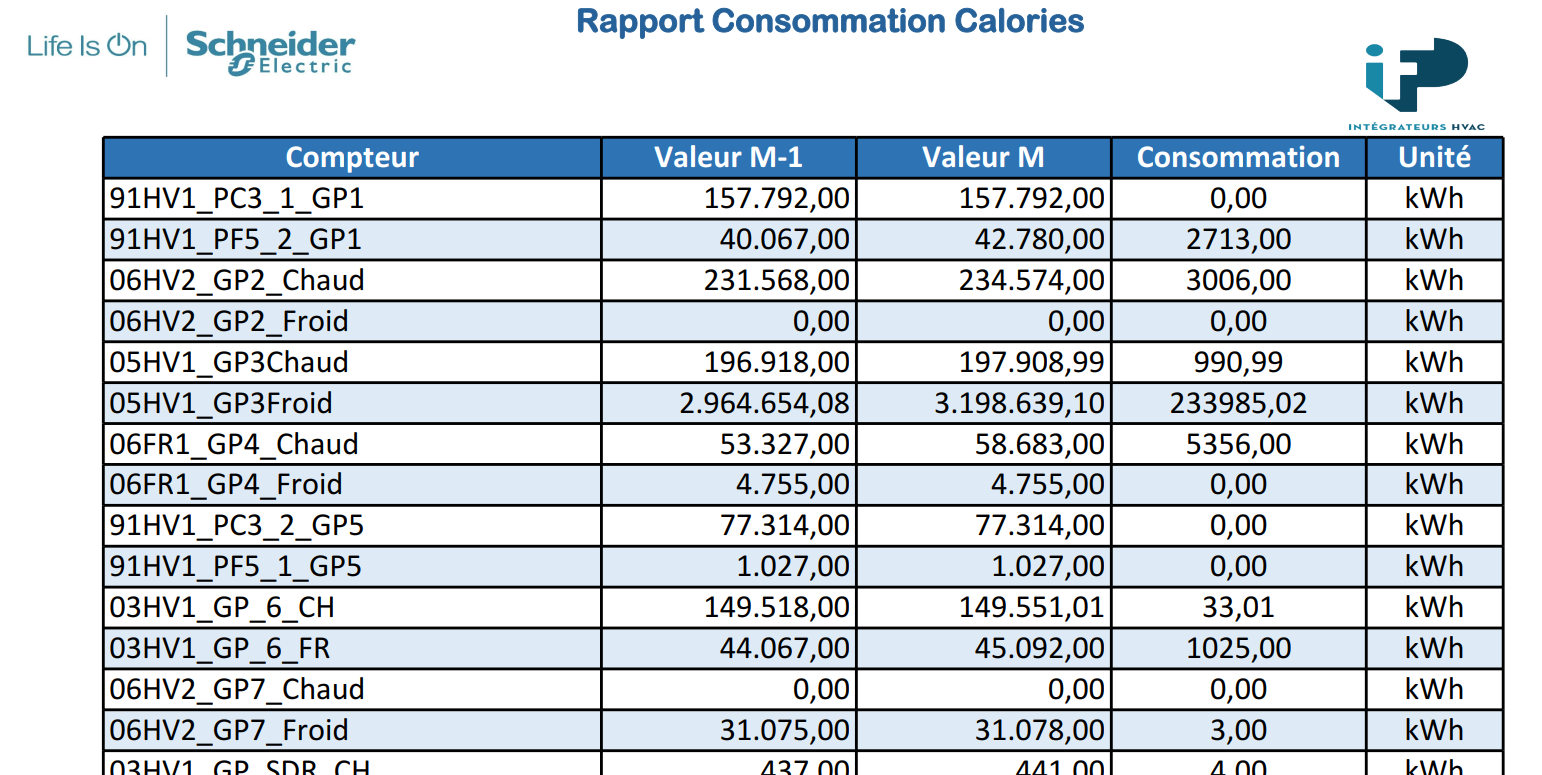Select the 06HV2_GP7_Froid counter cell
This screenshot has height=775, width=1542.
(352, 731)
